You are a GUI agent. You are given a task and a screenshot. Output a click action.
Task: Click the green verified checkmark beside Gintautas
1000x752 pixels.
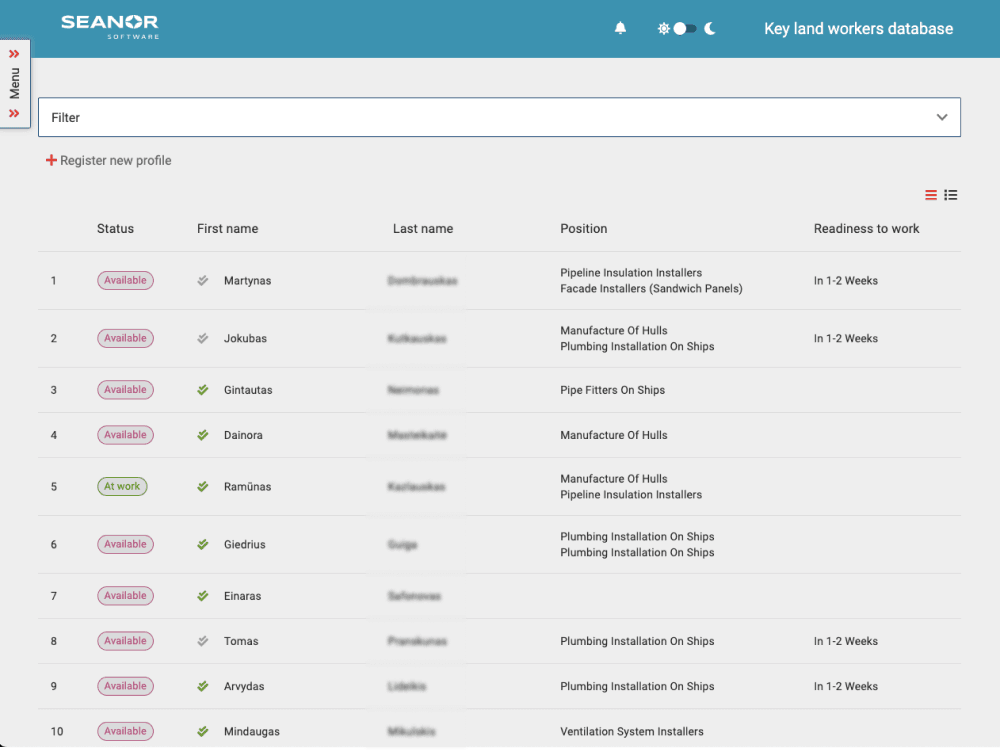tap(203, 390)
